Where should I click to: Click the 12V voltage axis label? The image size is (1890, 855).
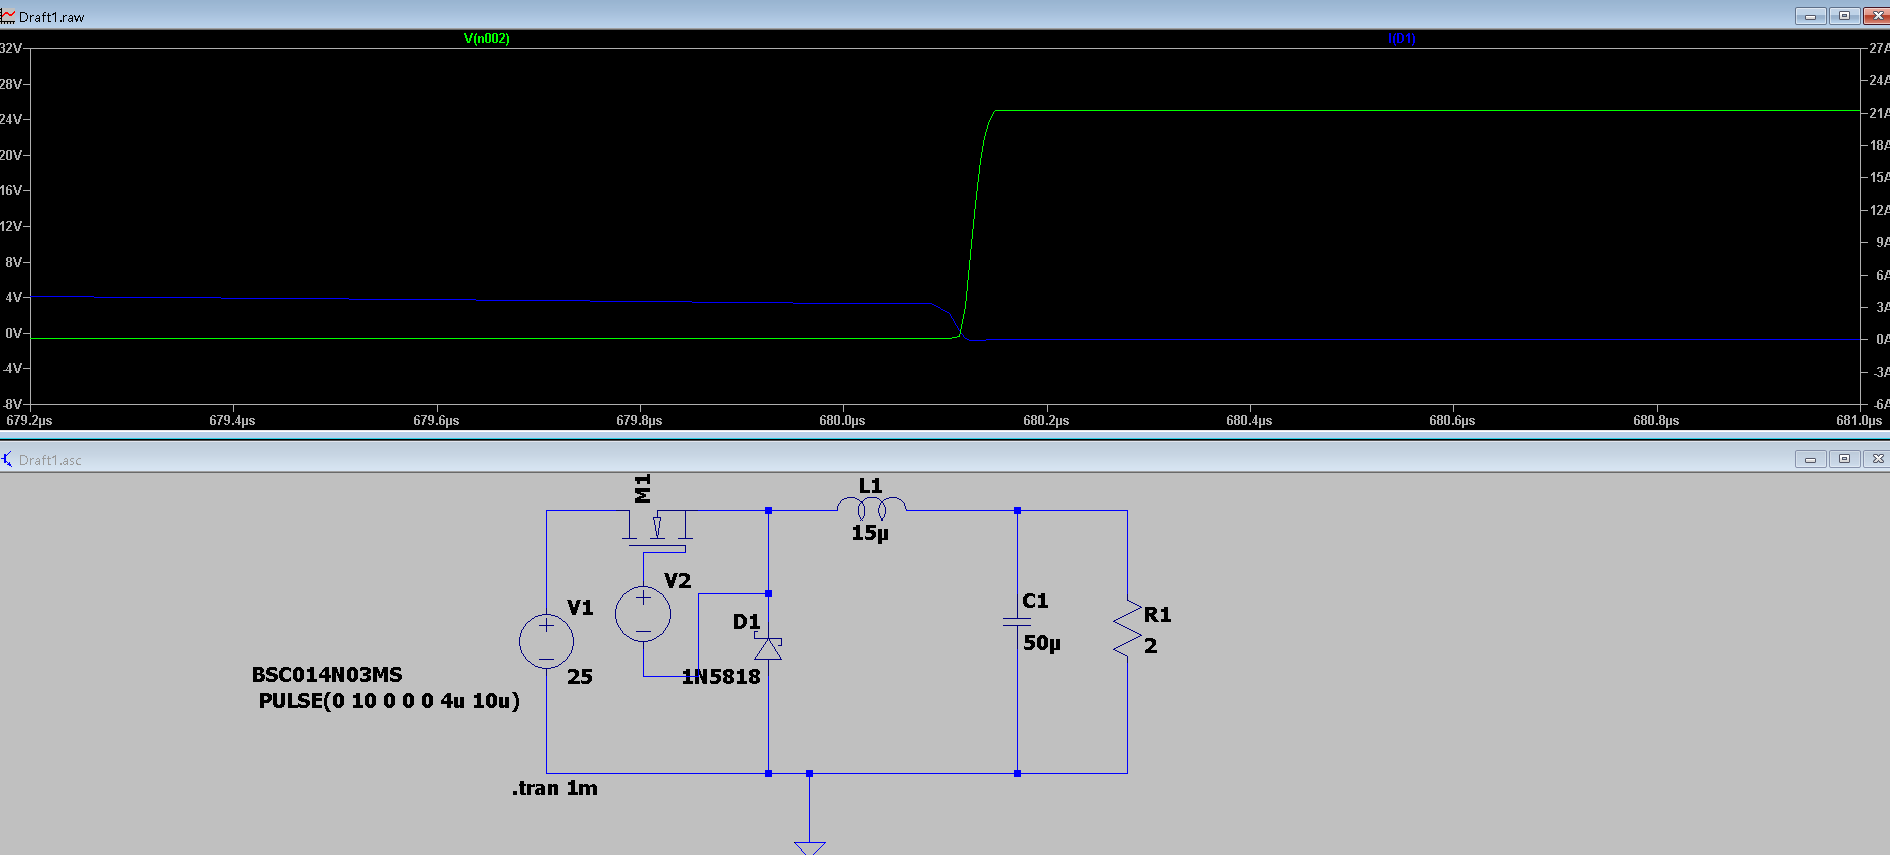11,227
